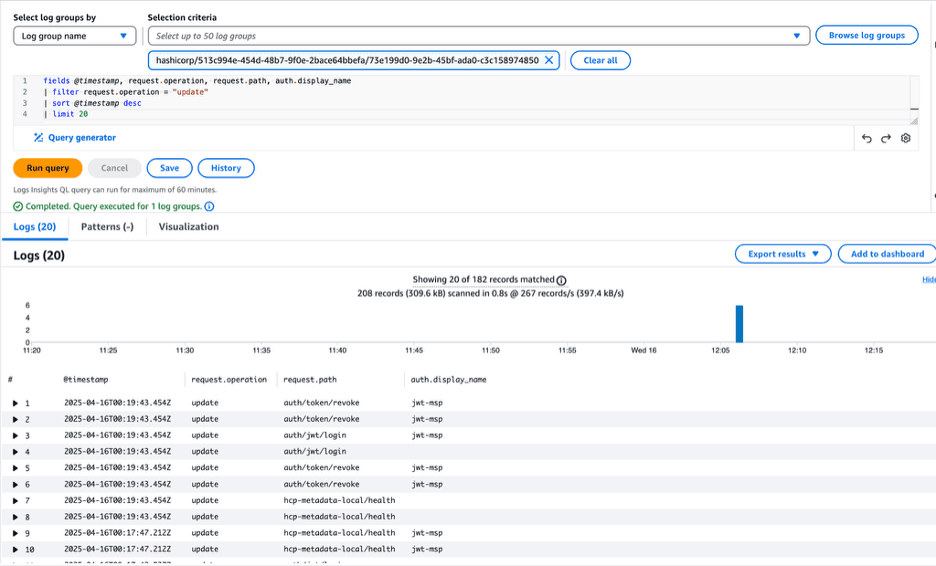Image resolution: width=936 pixels, height=566 pixels.
Task: Click the Run query button
Action: tap(48, 168)
